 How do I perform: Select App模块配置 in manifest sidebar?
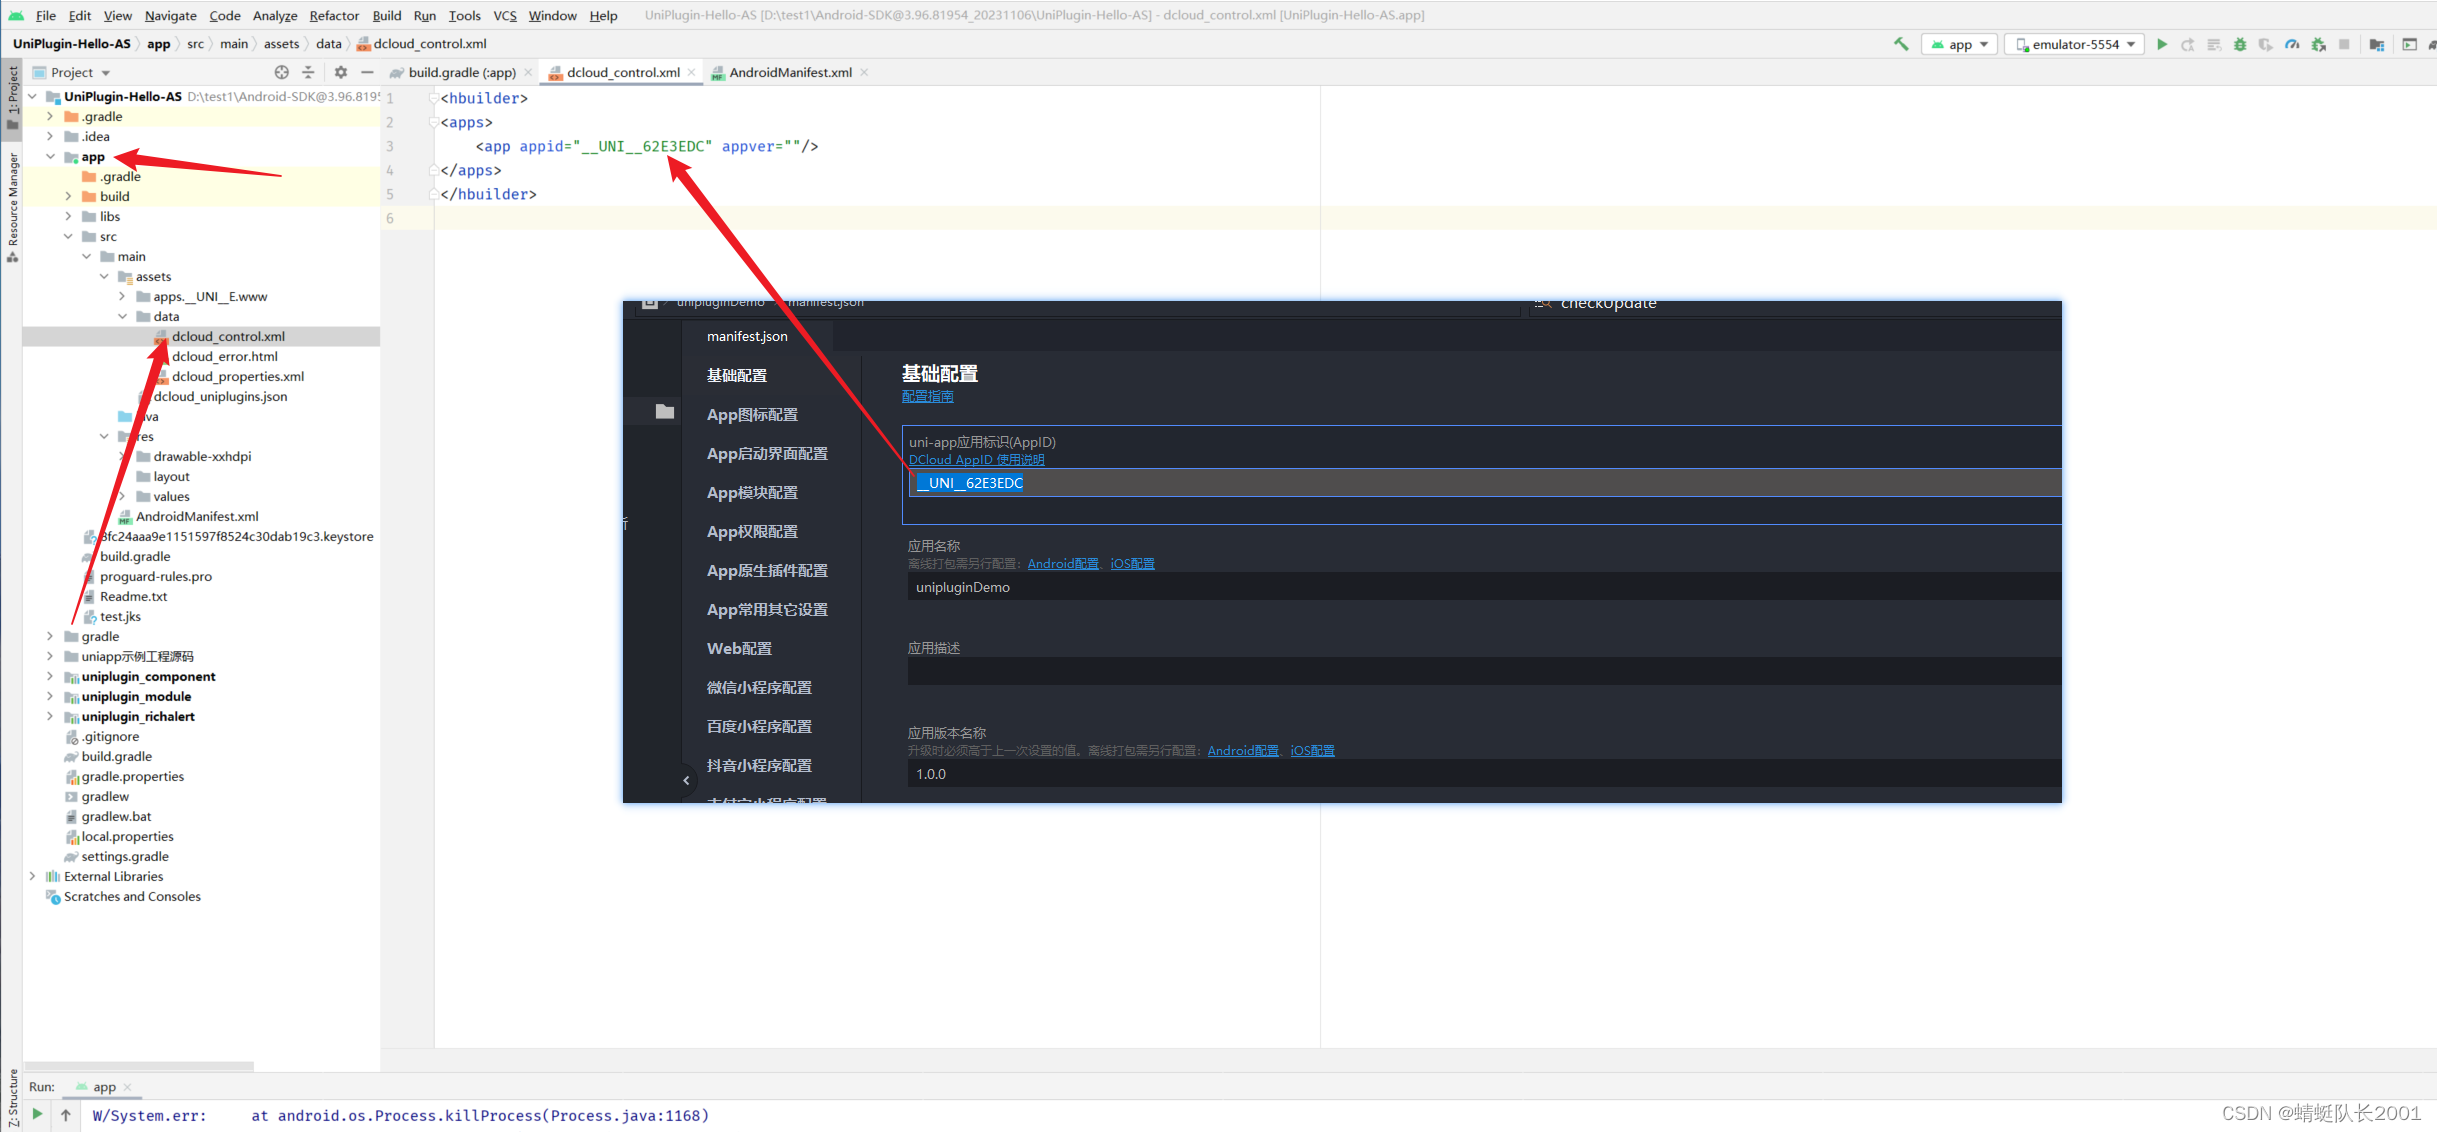(752, 493)
